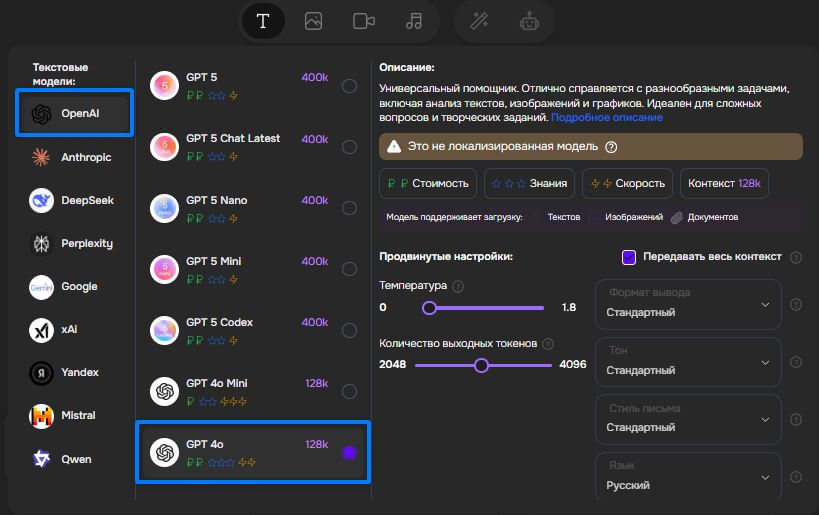The height and width of the screenshot is (515, 819).
Task: Switch to DeepSeek provider
Action: click(73, 200)
